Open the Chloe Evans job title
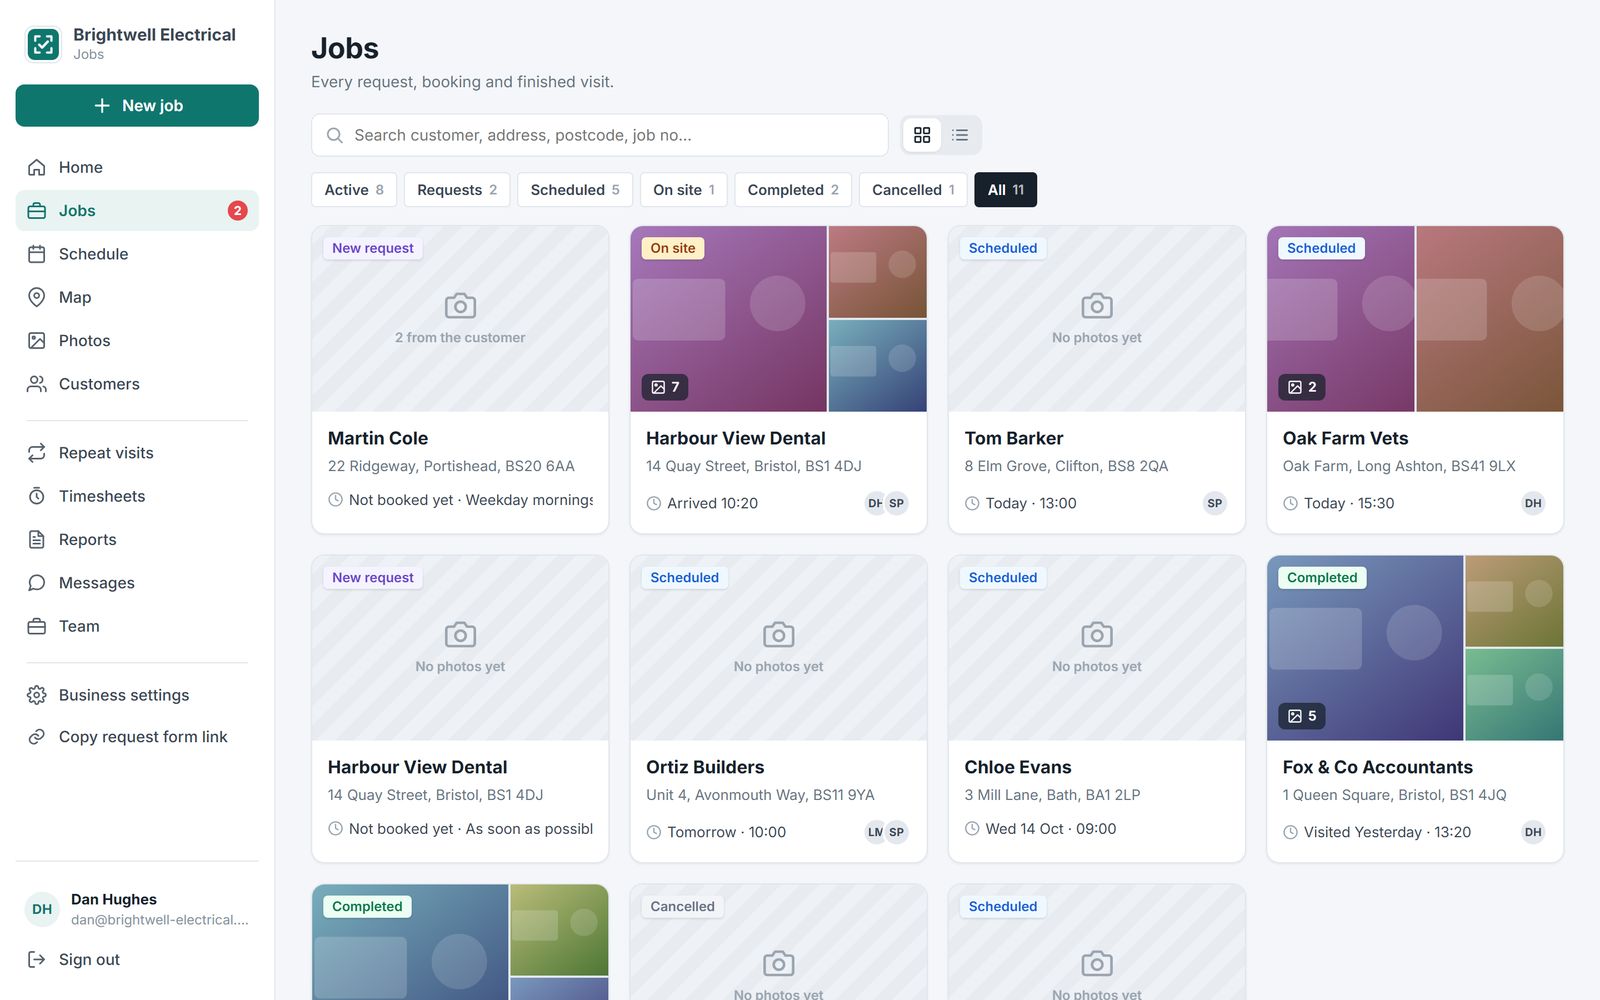Viewport: 1600px width, 1000px height. pos(1018,767)
